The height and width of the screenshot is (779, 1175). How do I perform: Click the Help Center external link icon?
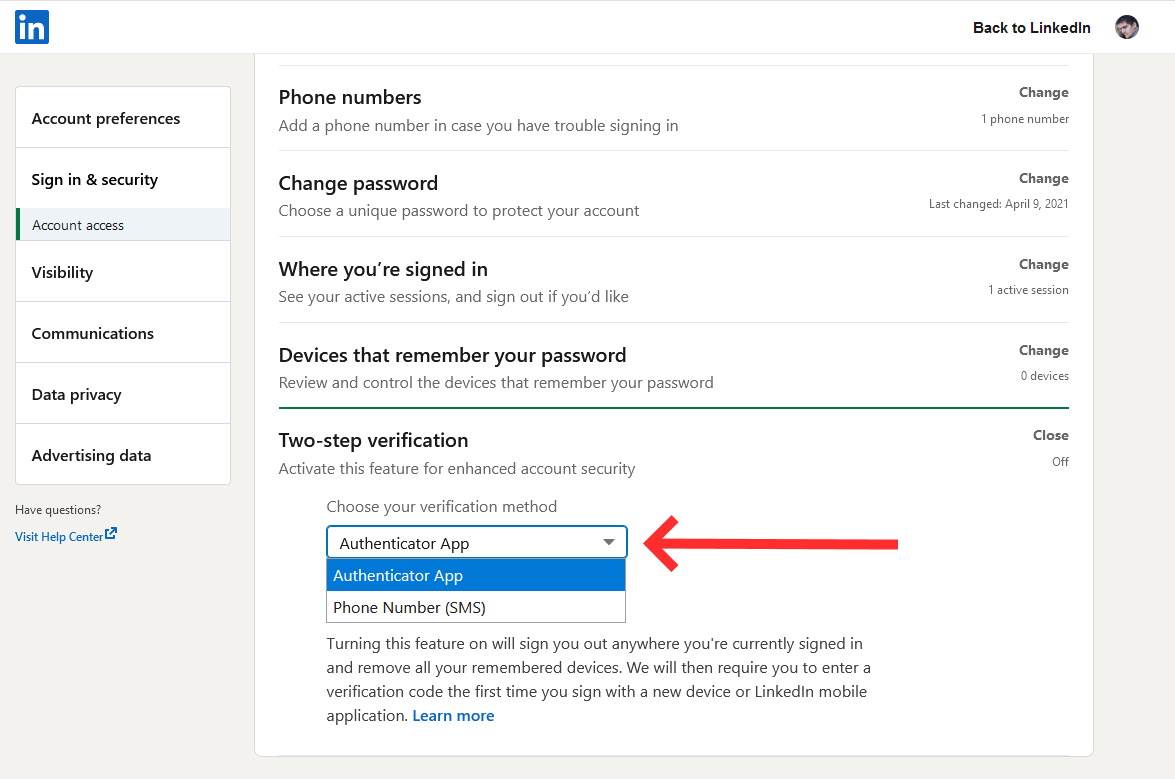(111, 534)
